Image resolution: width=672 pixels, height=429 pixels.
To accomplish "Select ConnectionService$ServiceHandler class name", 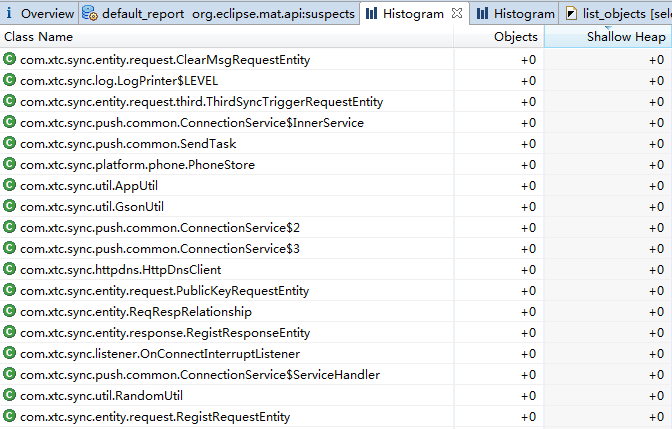I will [200, 375].
